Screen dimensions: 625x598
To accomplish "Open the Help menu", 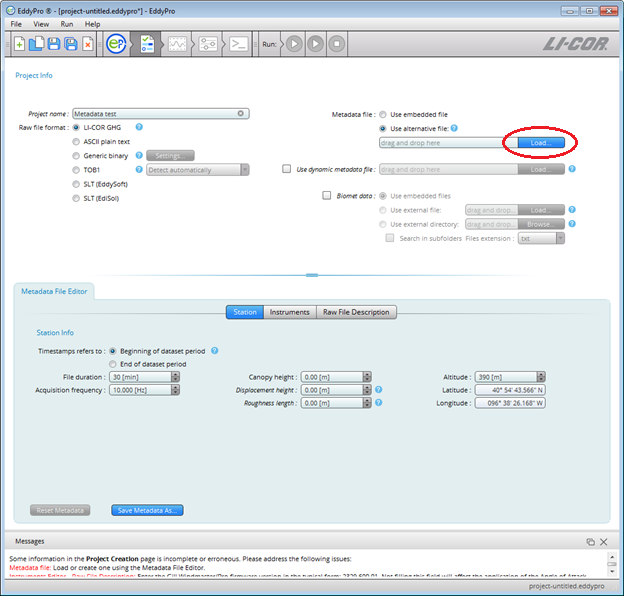I will [92, 24].
